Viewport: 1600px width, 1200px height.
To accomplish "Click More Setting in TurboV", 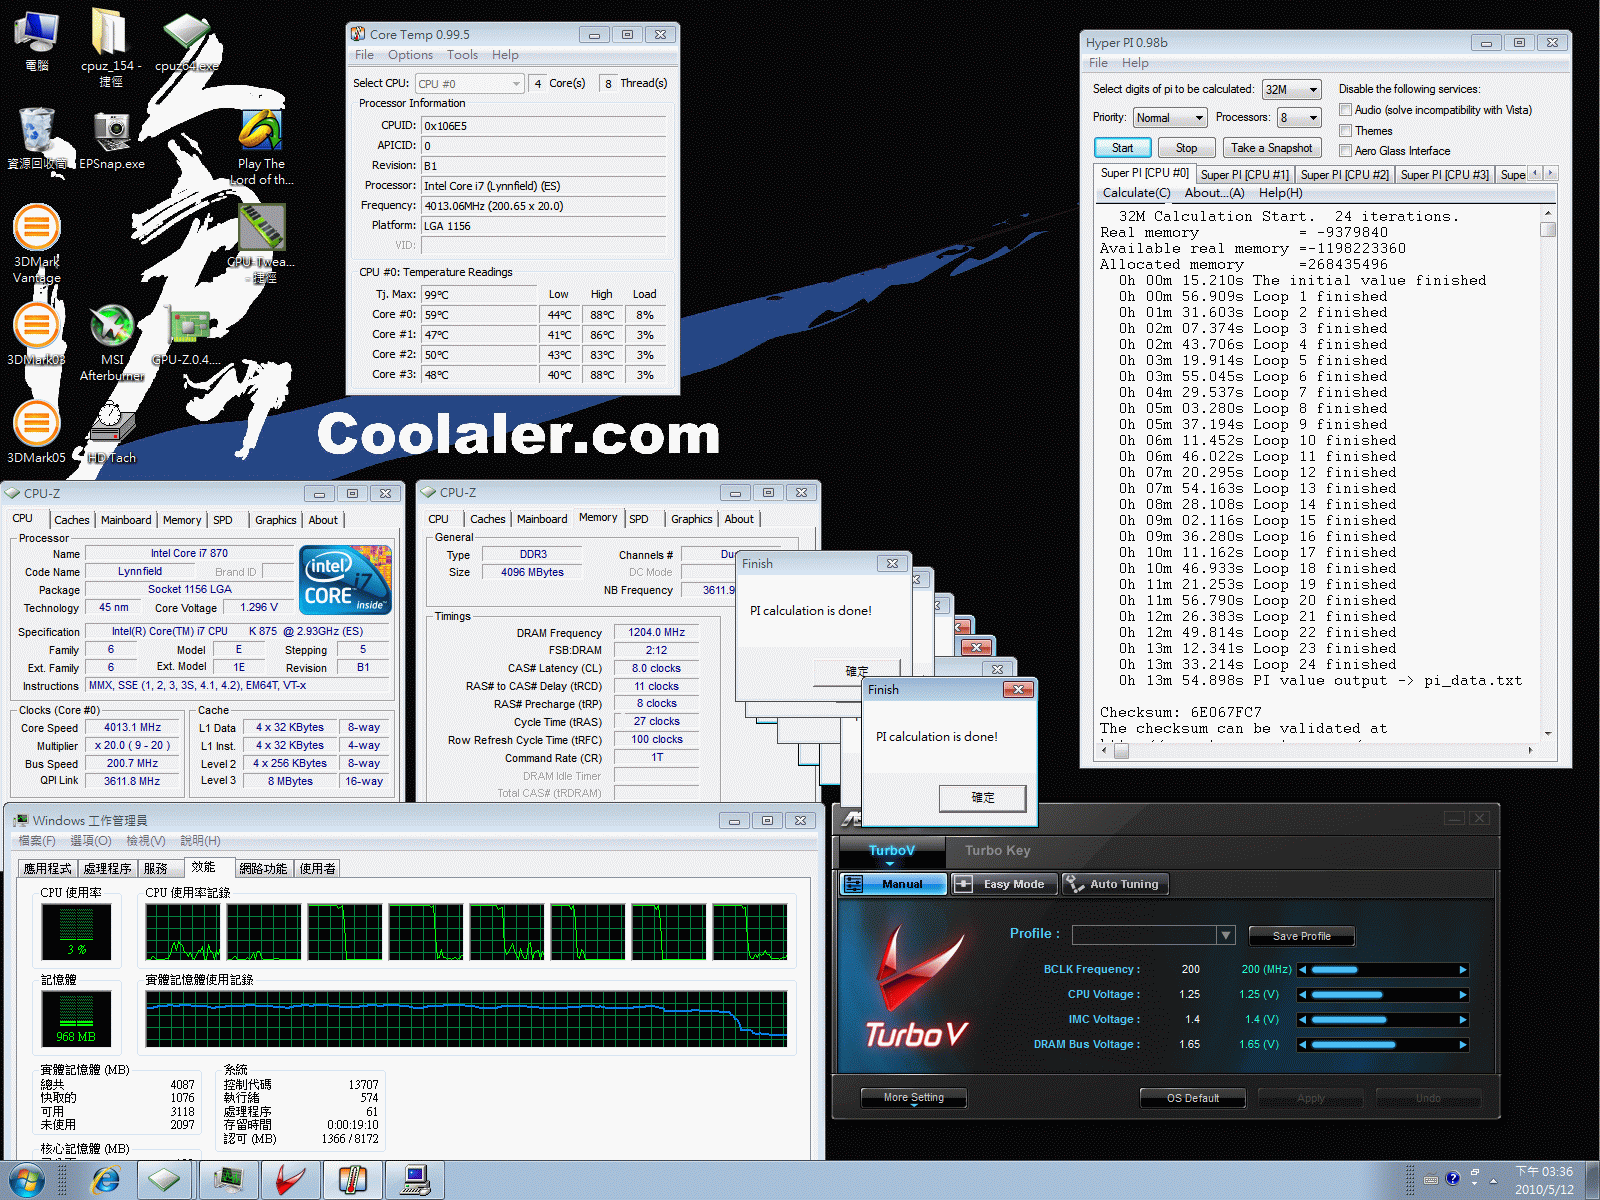I will pos(913,1098).
